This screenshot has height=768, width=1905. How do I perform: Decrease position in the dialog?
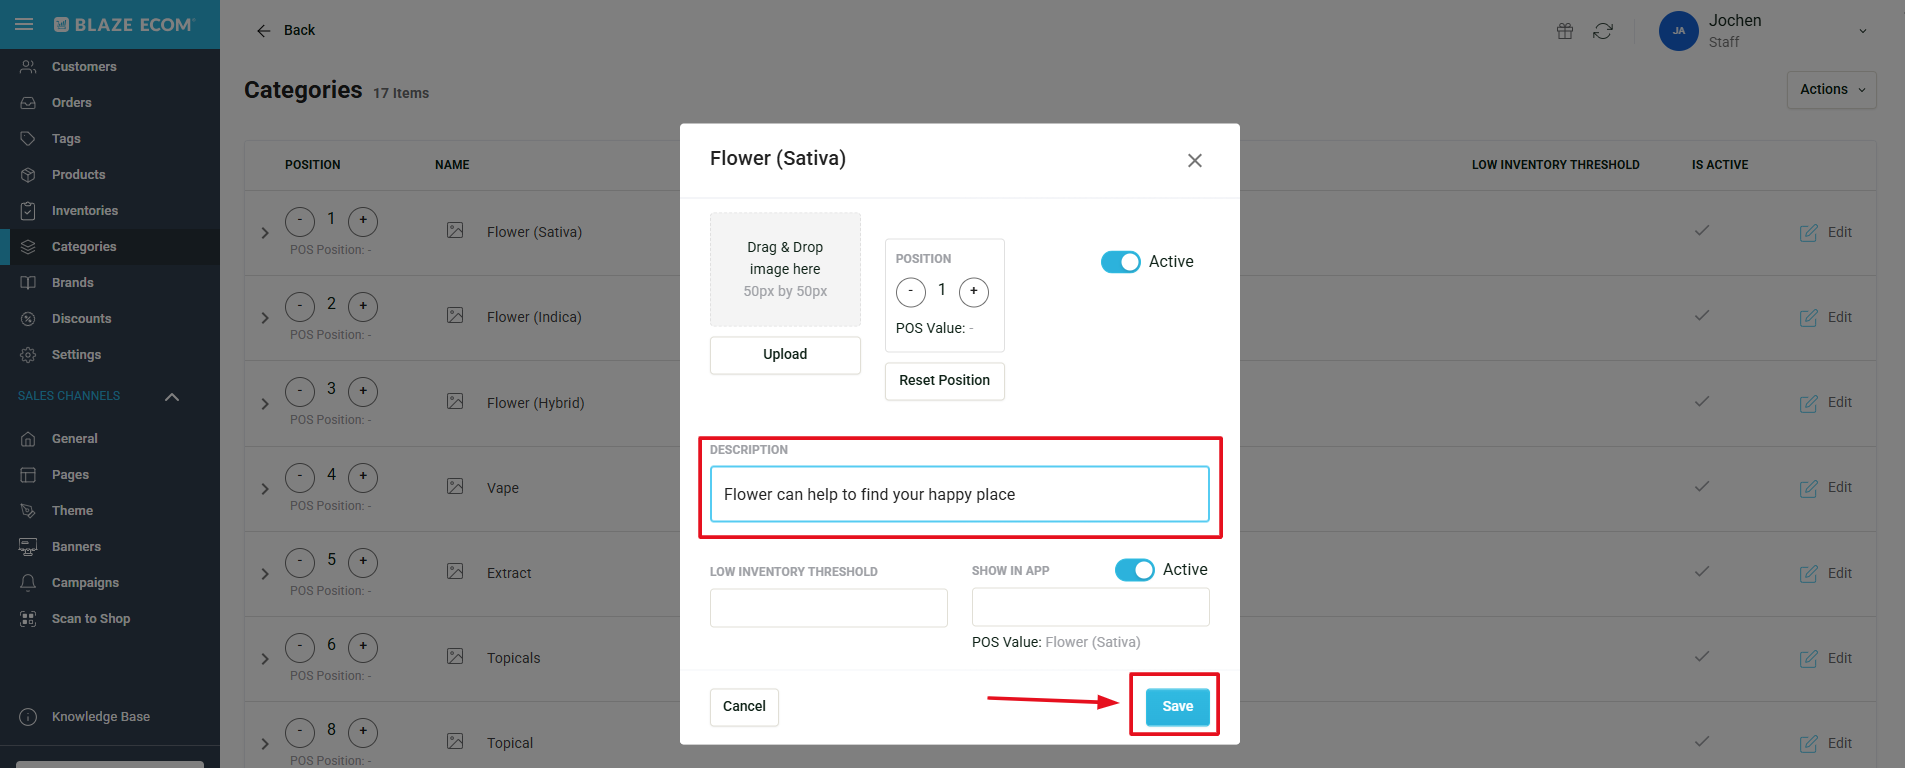[911, 292]
